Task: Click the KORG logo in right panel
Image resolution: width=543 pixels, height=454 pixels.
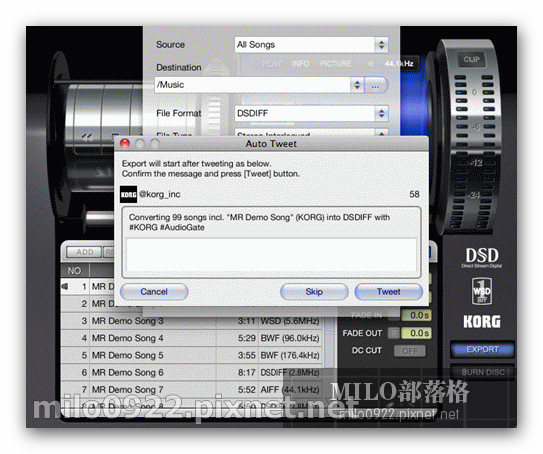Action: 482,321
